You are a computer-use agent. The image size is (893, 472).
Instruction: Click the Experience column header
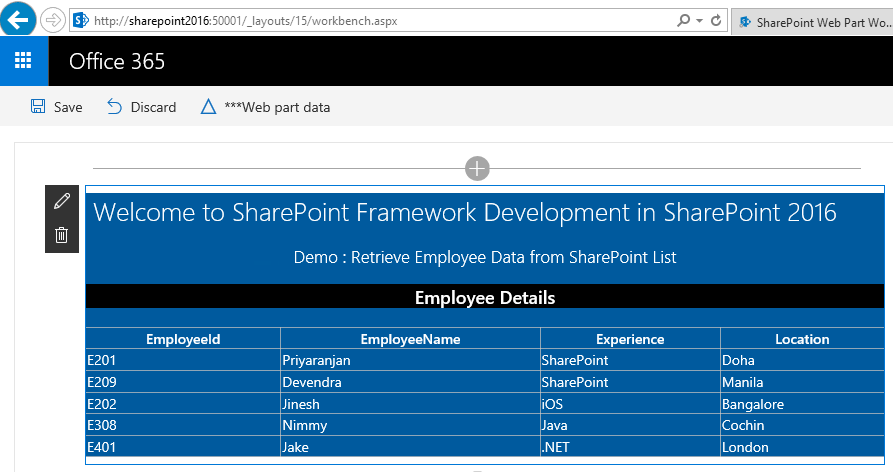630,339
